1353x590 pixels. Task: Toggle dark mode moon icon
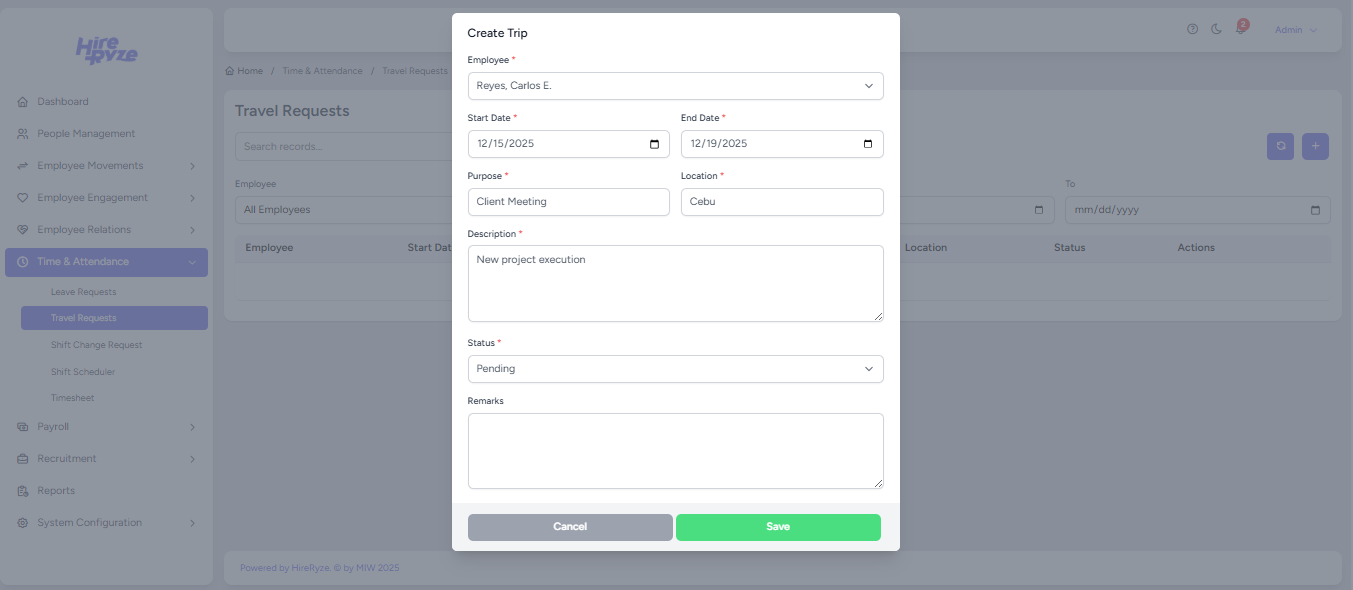coord(1216,29)
